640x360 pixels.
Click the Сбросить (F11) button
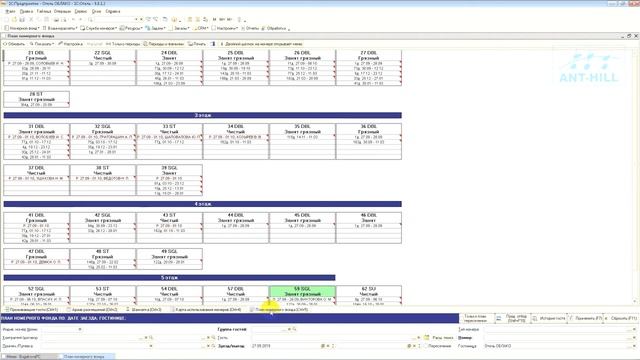tap(622, 318)
